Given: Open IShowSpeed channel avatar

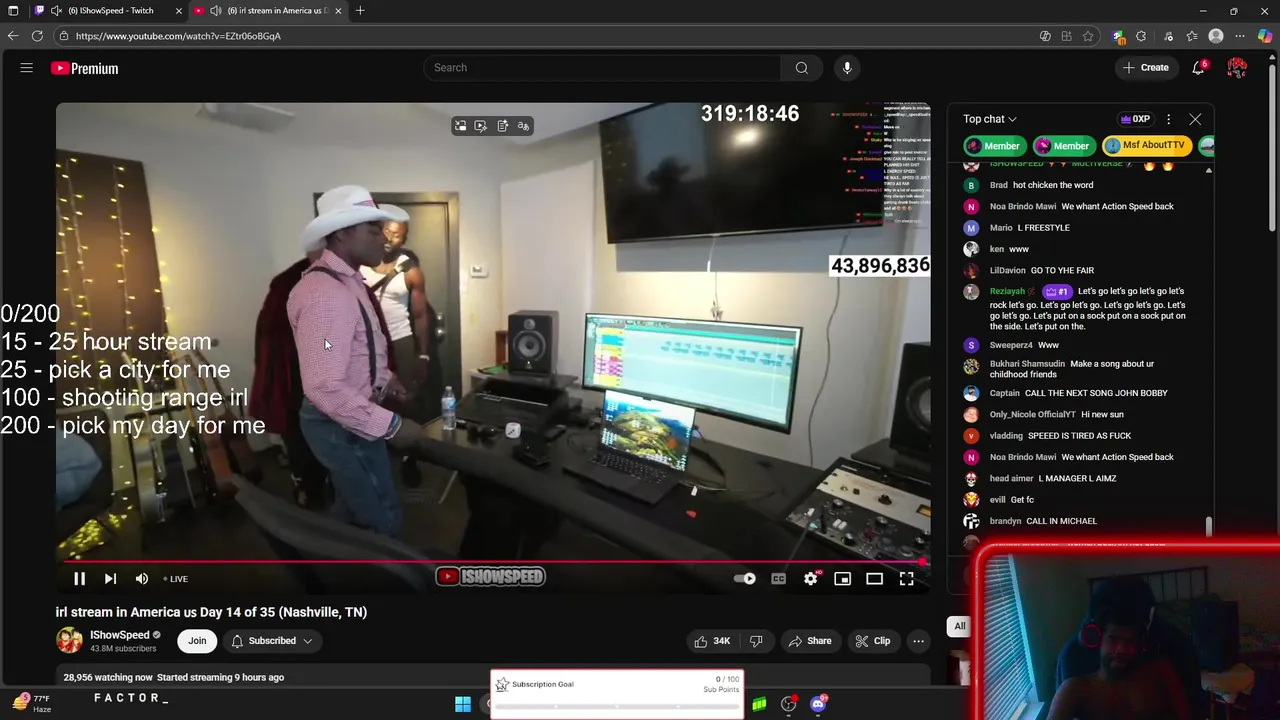Looking at the screenshot, I should click(69, 640).
